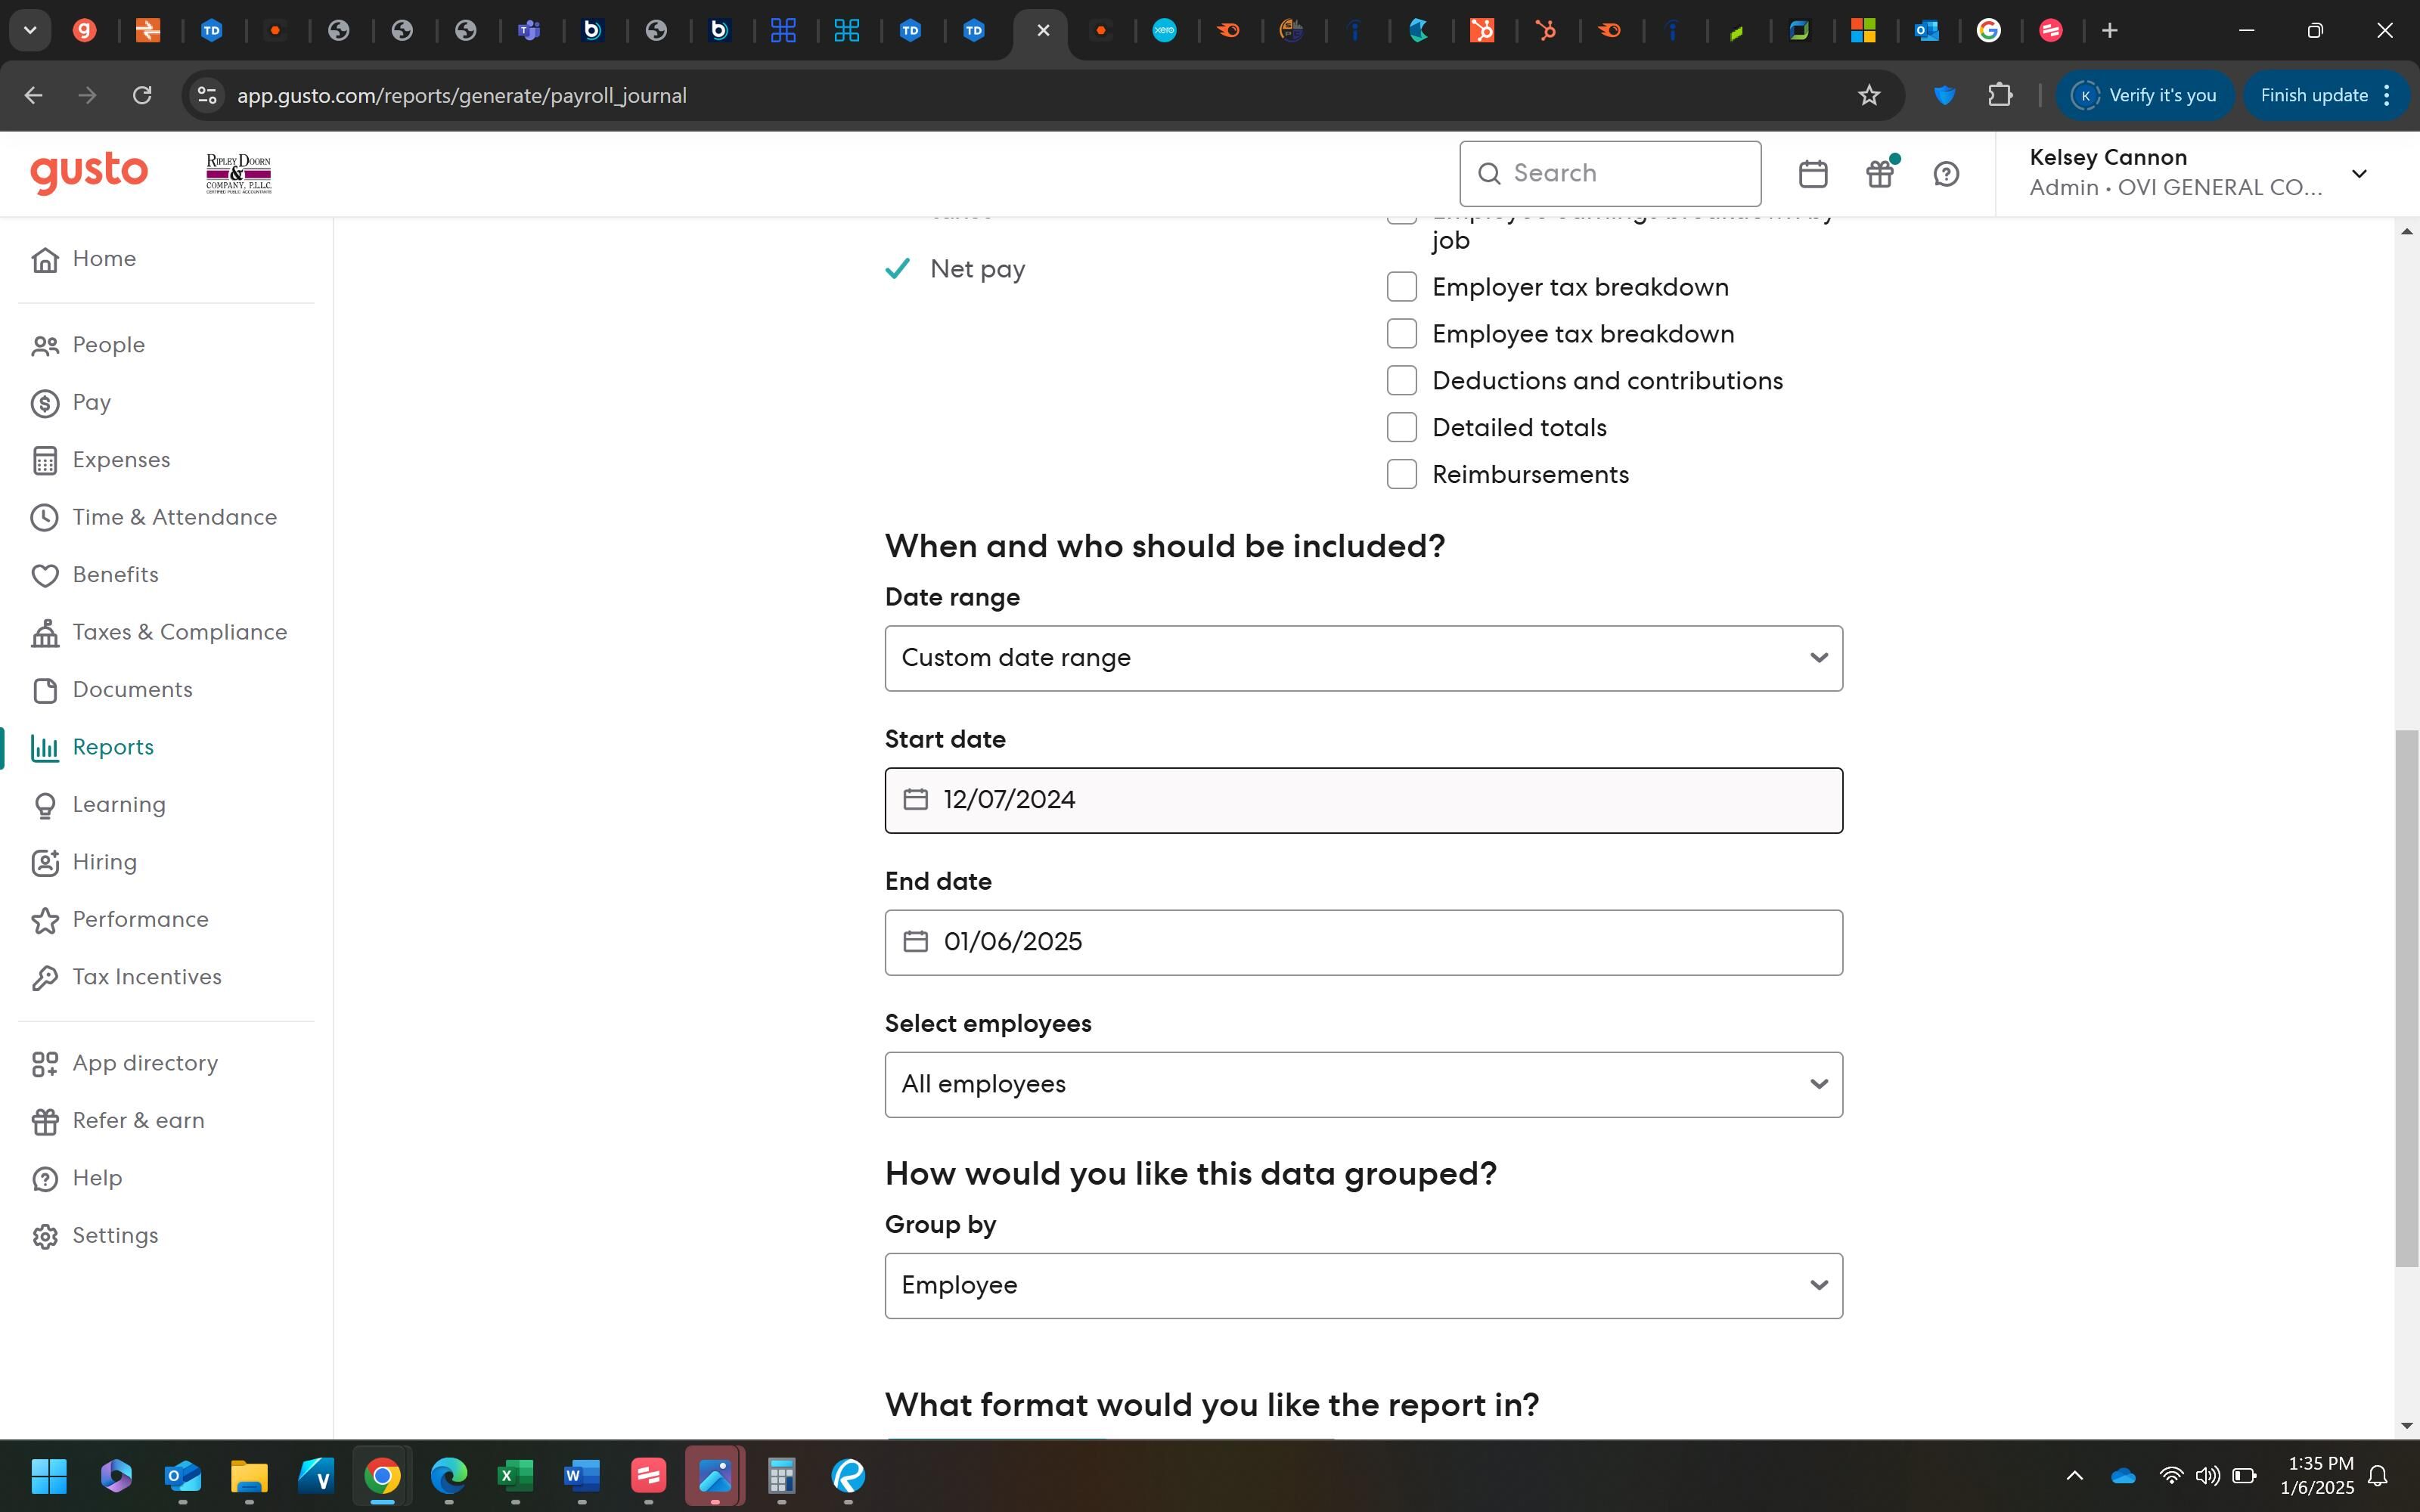Bookmark this page with the star icon
2420x1512 pixels.
(1868, 96)
